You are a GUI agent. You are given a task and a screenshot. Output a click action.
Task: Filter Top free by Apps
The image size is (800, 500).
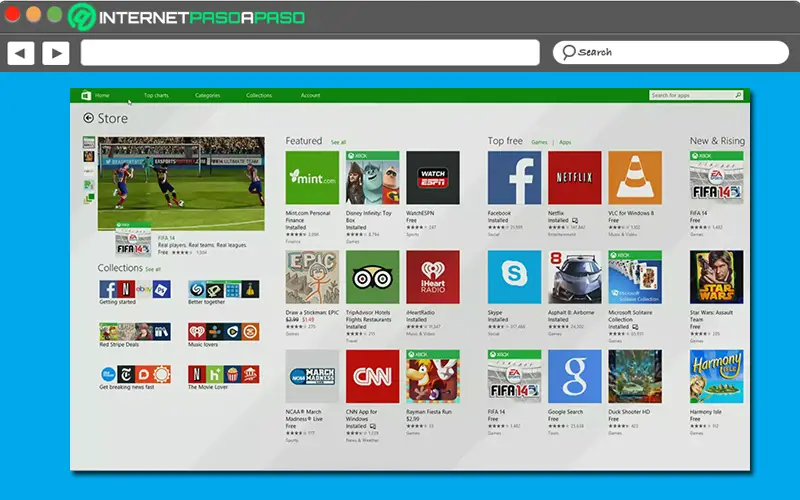[x=565, y=142]
